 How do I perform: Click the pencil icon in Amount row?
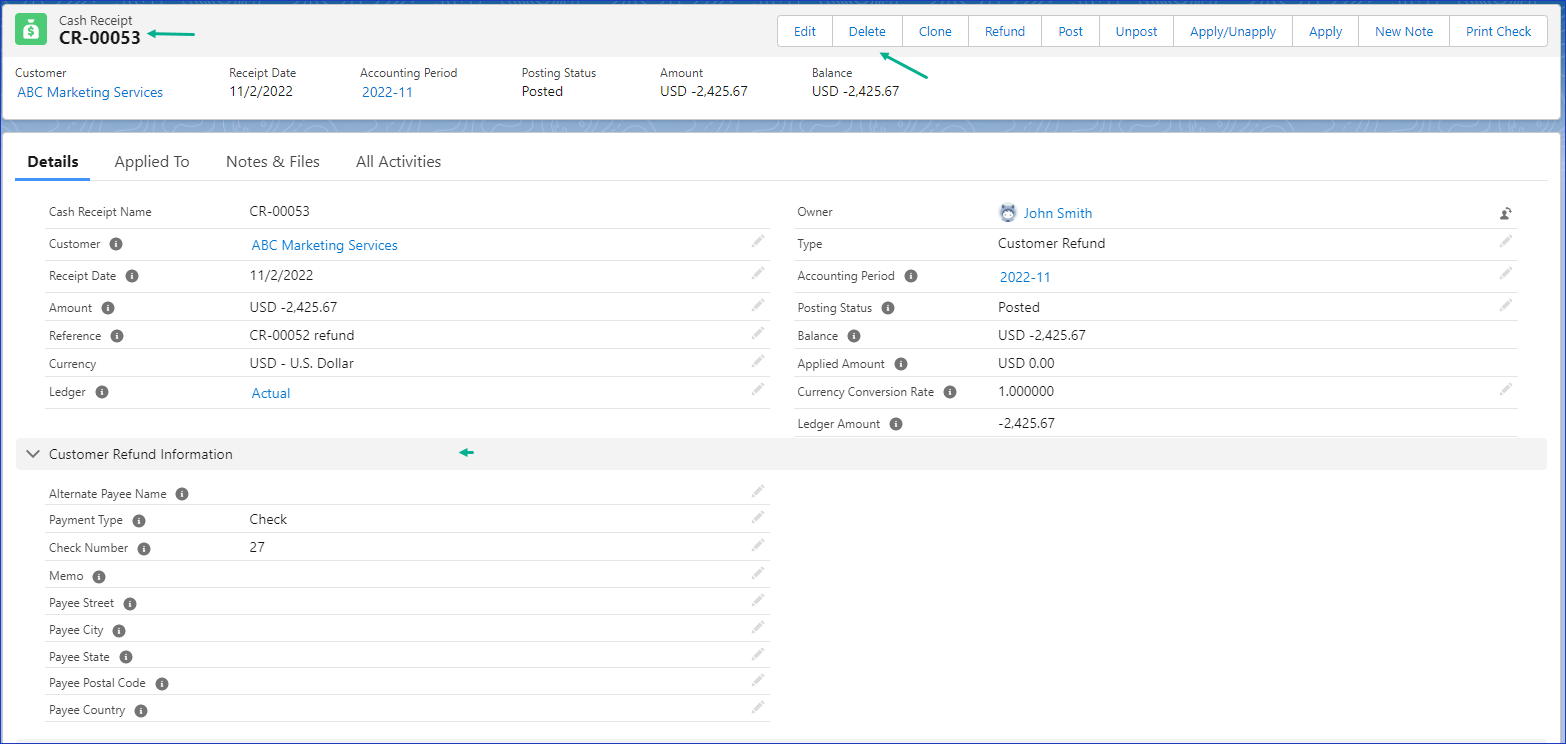point(758,305)
